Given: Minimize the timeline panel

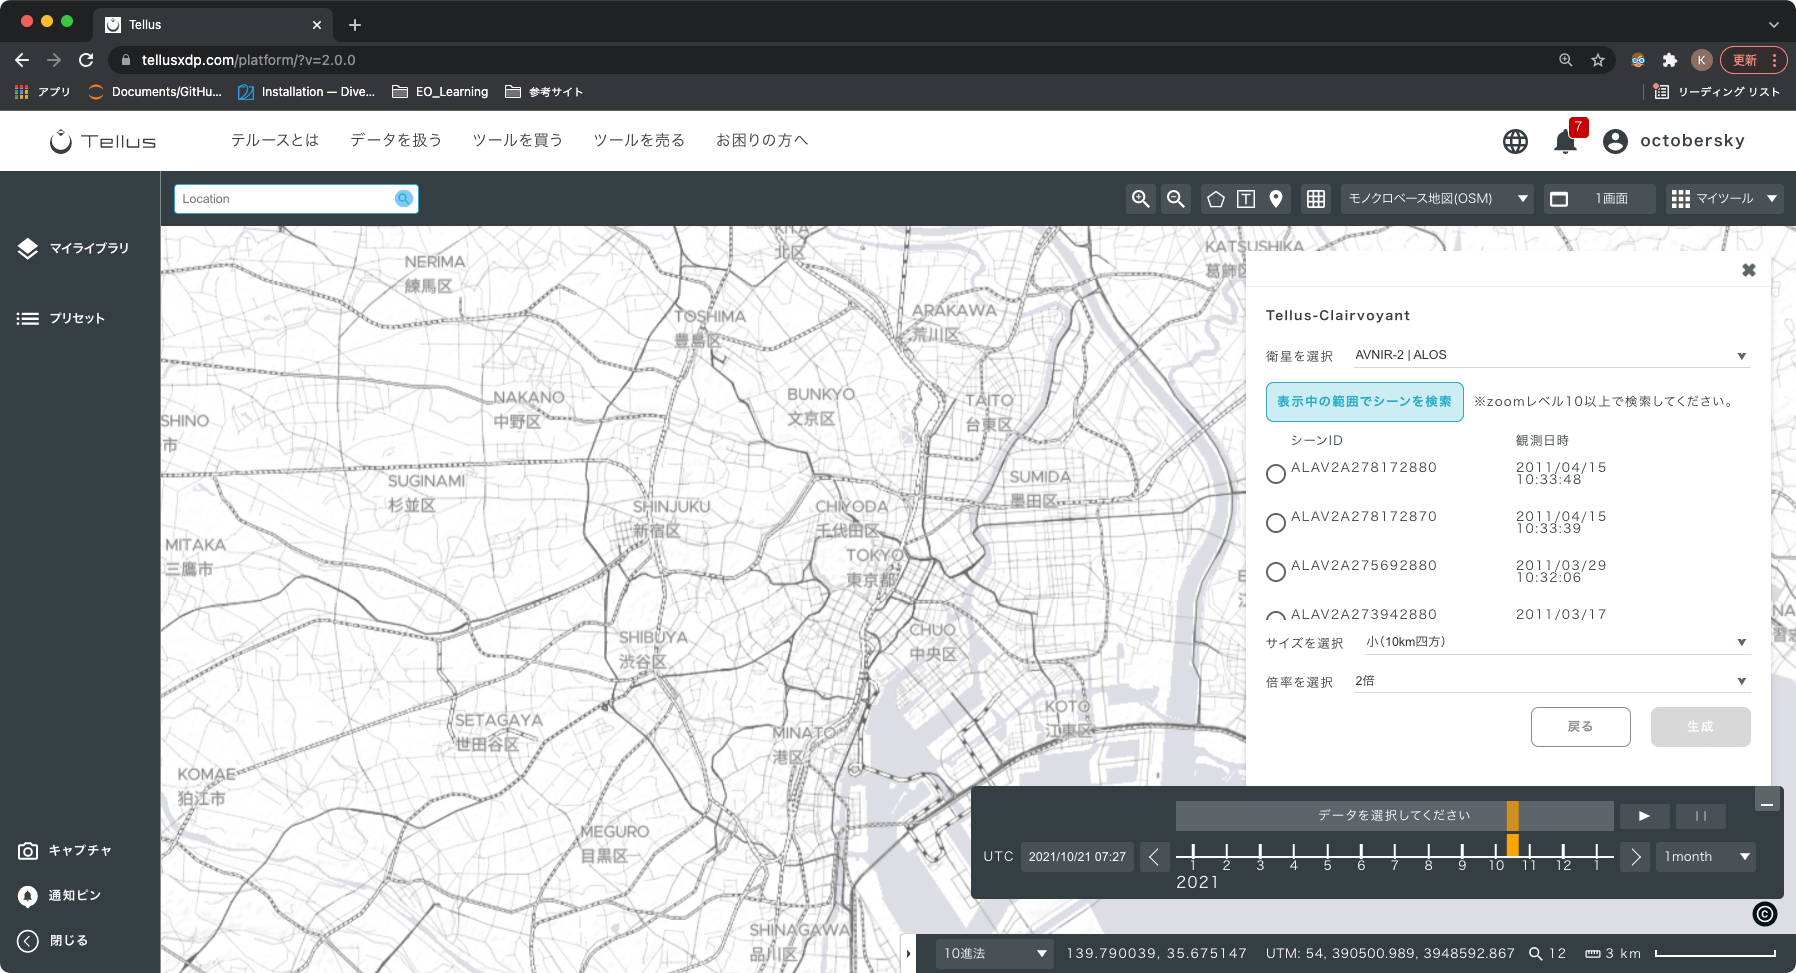Looking at the screenshot, I should pyautogui.click(x=1767, y=800).
